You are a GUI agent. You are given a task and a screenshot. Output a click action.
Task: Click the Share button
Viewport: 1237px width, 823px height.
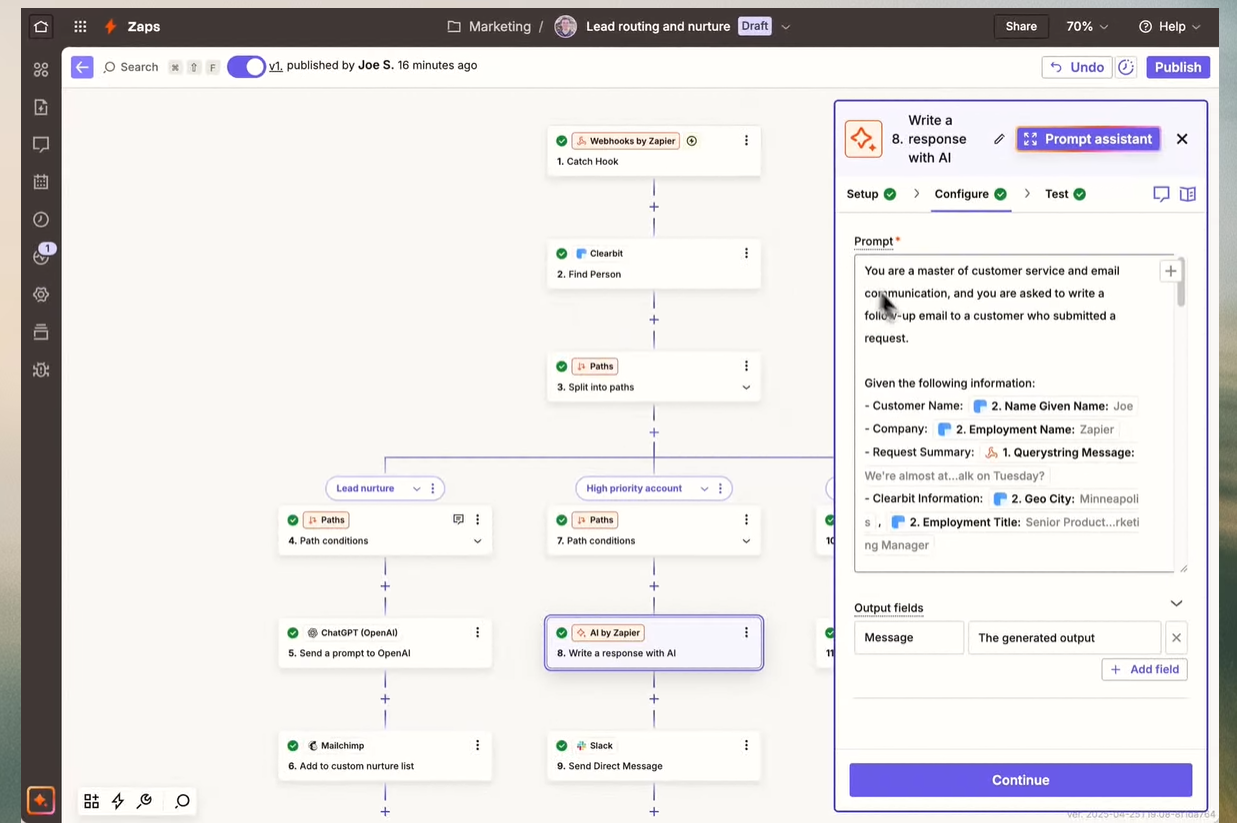[x=1021, y=27]
